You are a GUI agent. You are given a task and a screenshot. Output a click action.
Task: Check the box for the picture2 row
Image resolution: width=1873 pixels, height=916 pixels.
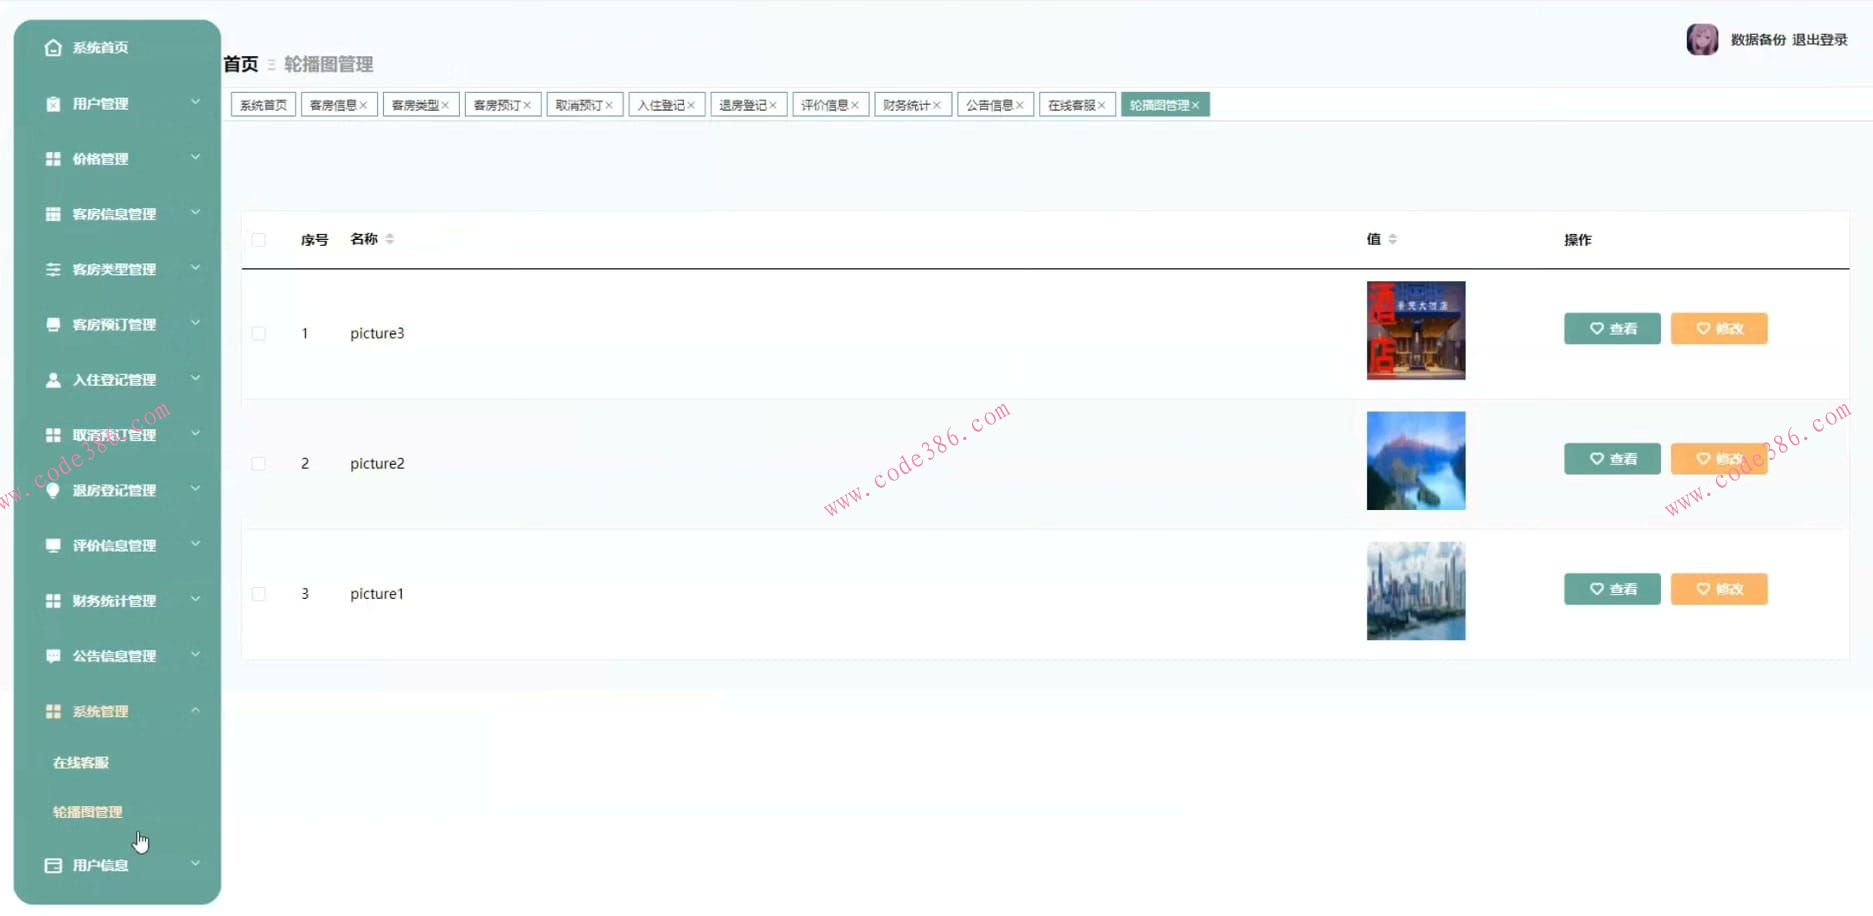click(259, 464)
